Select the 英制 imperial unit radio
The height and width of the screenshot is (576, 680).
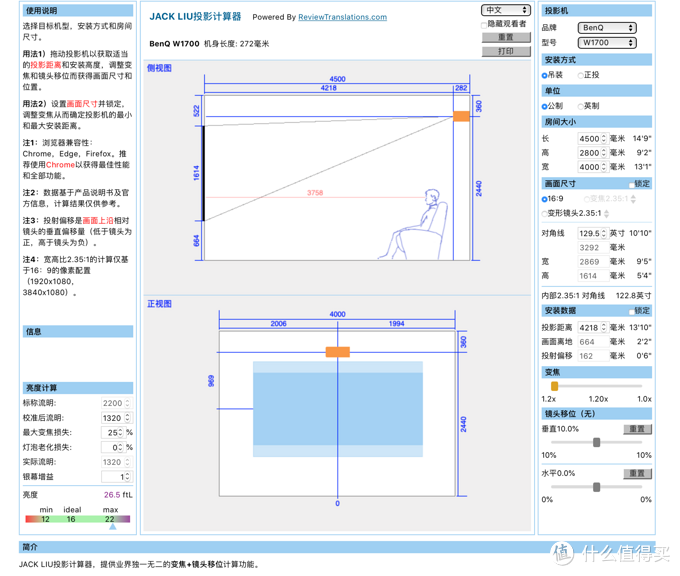pyautogui.click(x=580, y=106)
